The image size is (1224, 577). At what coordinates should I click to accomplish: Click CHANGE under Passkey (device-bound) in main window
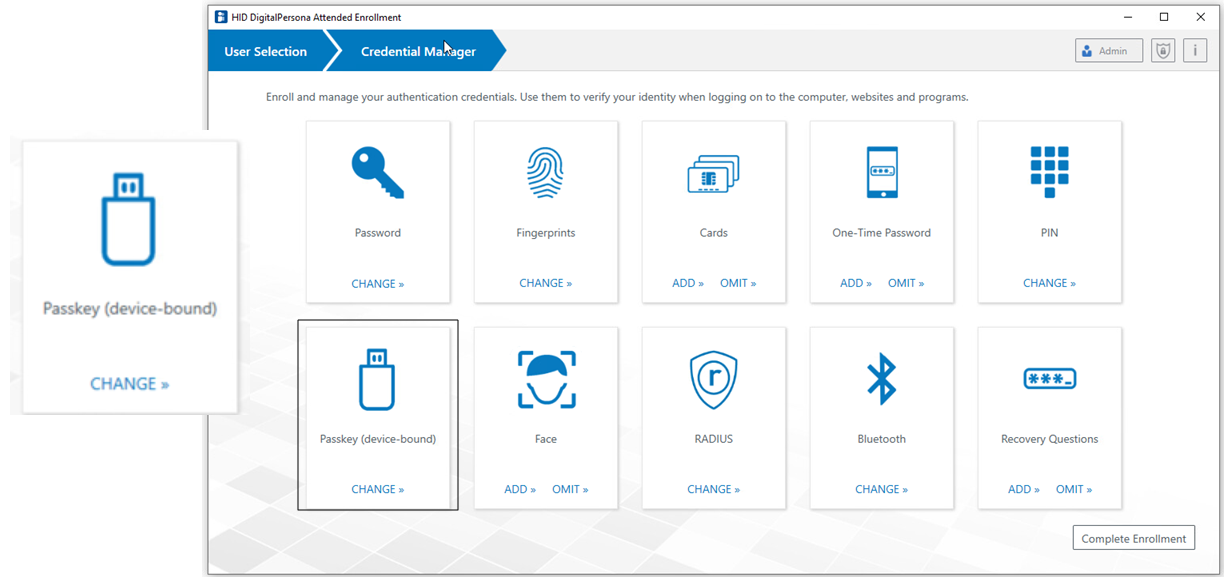point(377,489)
